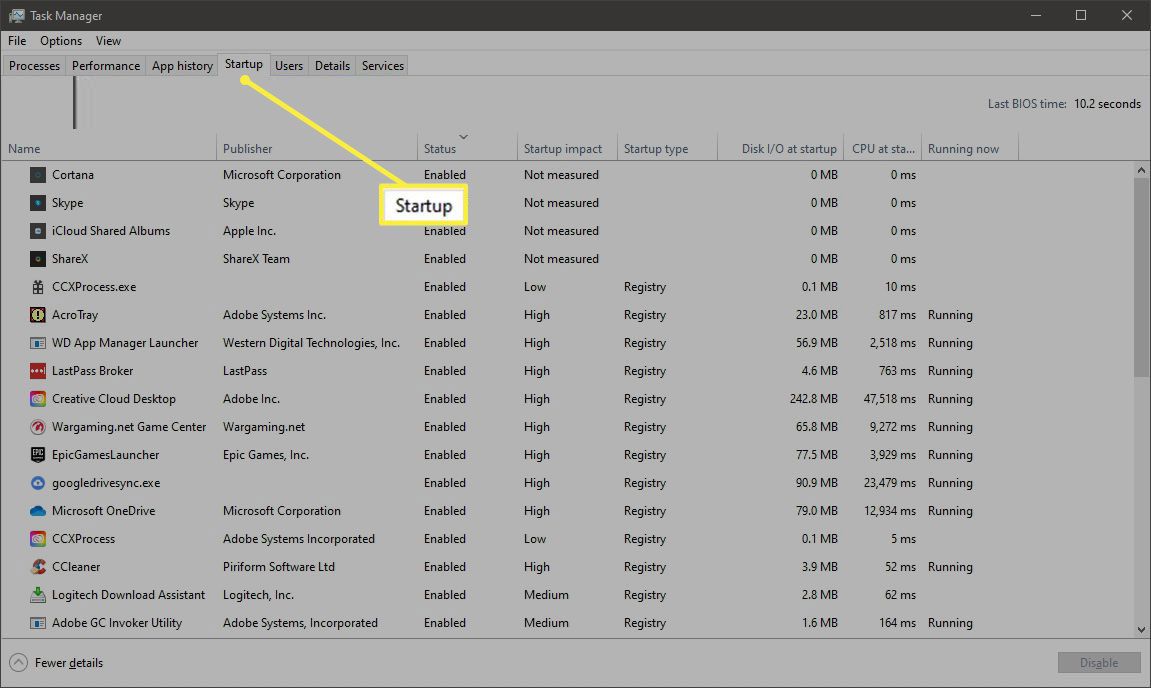Click the Adobe GC Invoker Utility icon
Screen dimensions: 1151x688
click(37, 623)
